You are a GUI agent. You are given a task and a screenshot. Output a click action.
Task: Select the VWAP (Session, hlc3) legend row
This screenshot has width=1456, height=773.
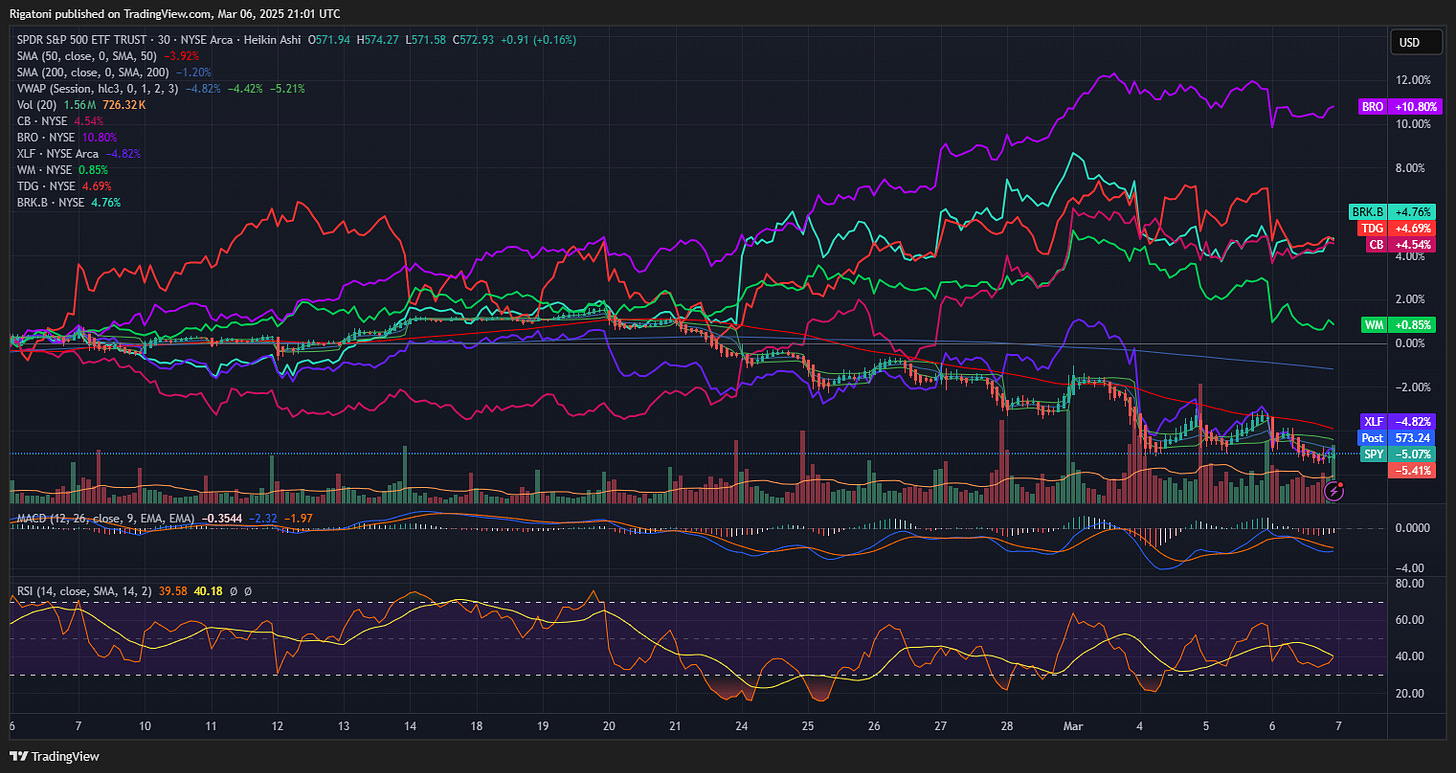click(x=161, y=88)
